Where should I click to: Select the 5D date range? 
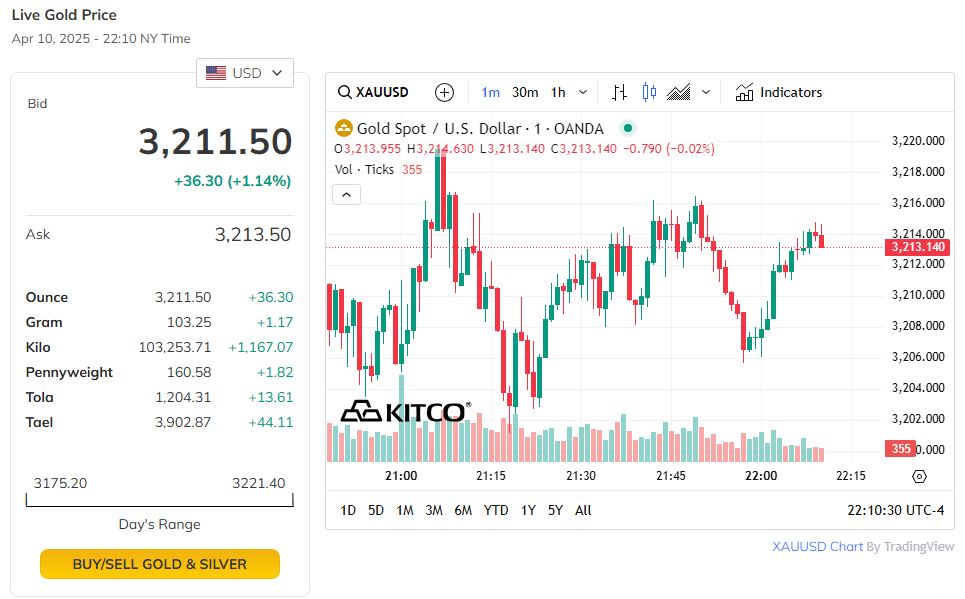click(376, 510)
